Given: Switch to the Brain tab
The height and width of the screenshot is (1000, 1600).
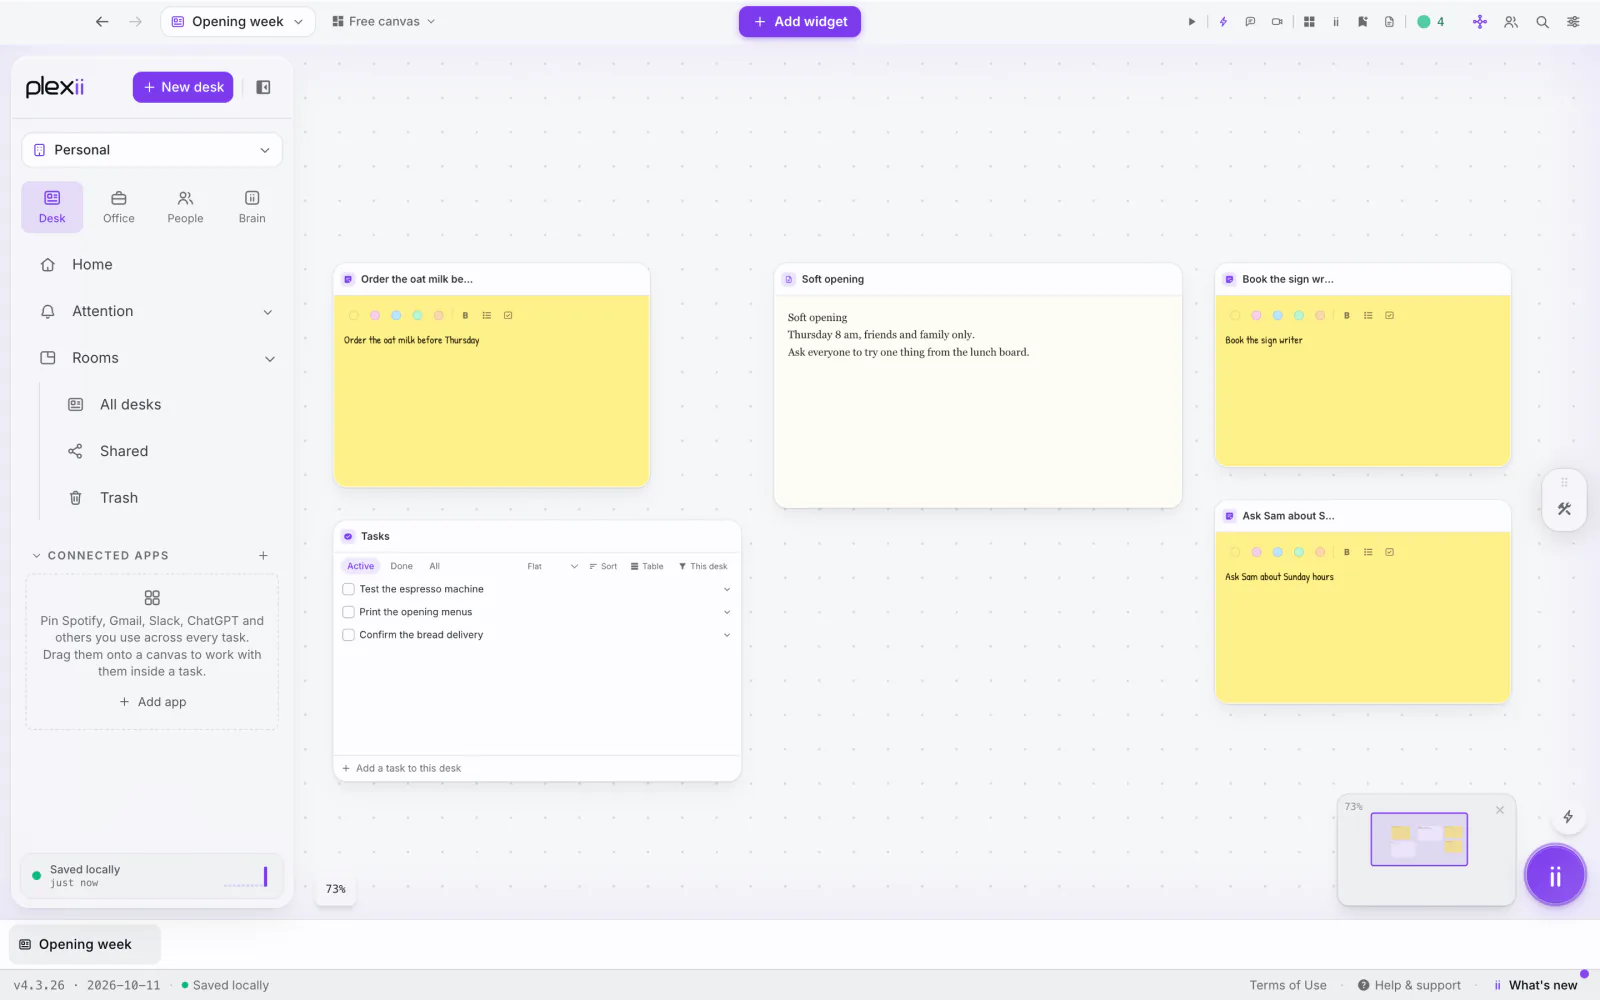Looking at the screenshot, I should (252, 207).
